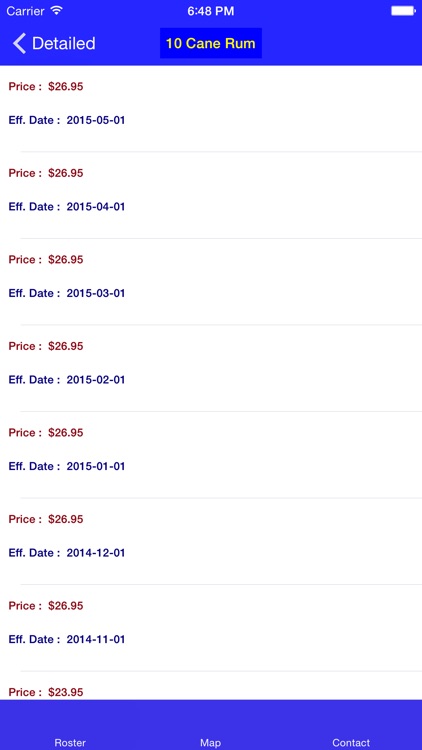Viewport: 422px width, 750px height.
Task: Tap the Price $26.95 above 2015-05-01
Action: (x=46, y=87)
